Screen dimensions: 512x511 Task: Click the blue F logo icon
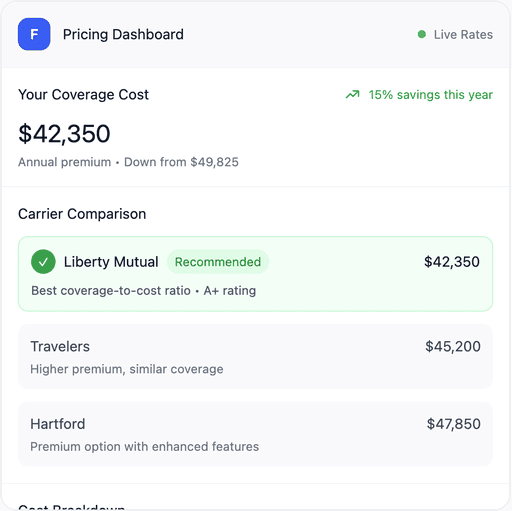(x=34, y=34)
